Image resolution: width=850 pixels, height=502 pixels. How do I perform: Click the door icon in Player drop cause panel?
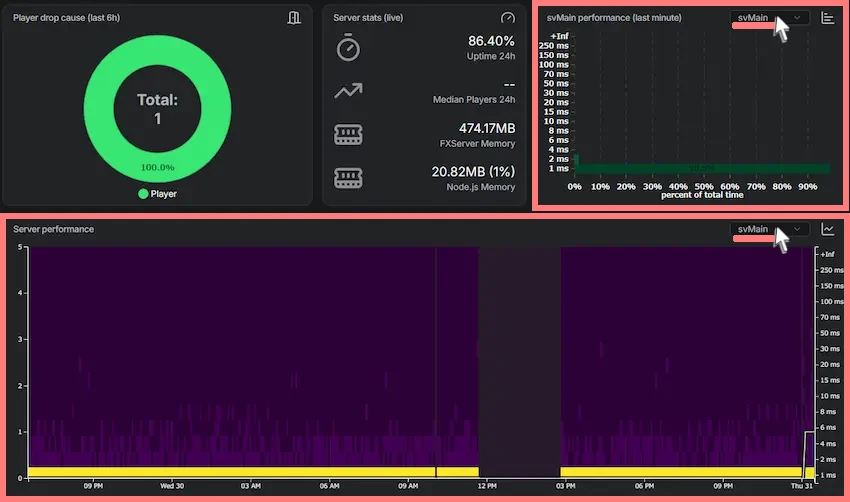pyautogui.click(x=294, y=18)
